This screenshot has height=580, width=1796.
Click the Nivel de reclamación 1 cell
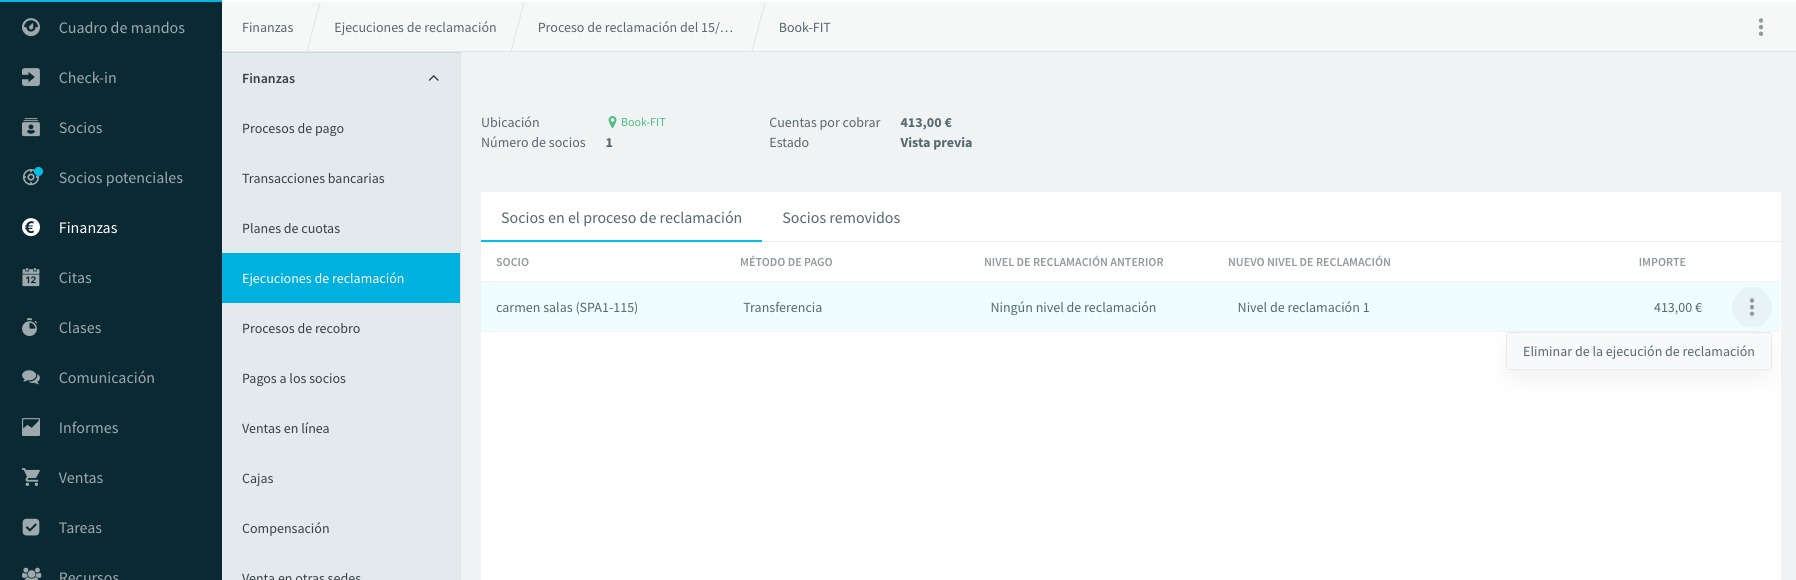point(1303,307)
